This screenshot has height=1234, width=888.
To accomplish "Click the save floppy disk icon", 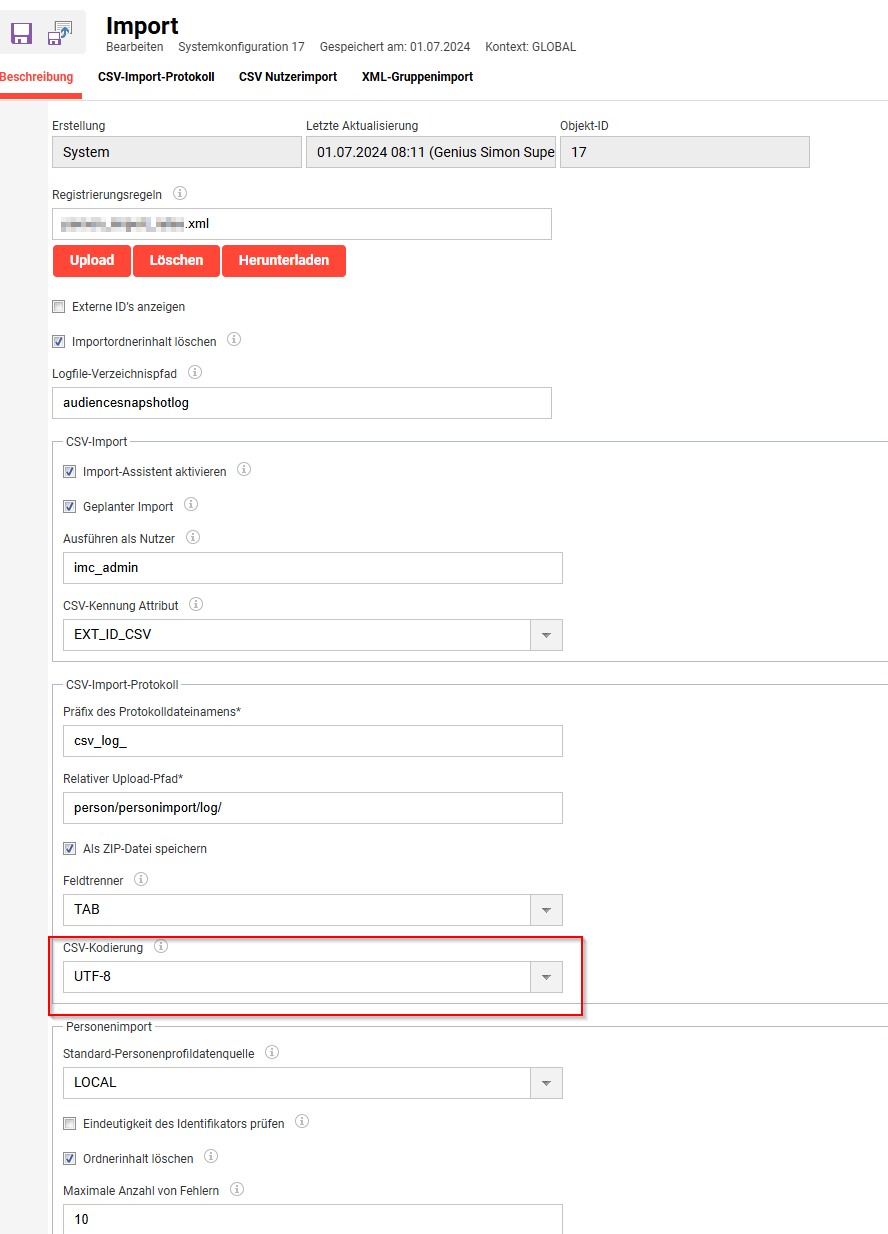I will pos(21,33).
